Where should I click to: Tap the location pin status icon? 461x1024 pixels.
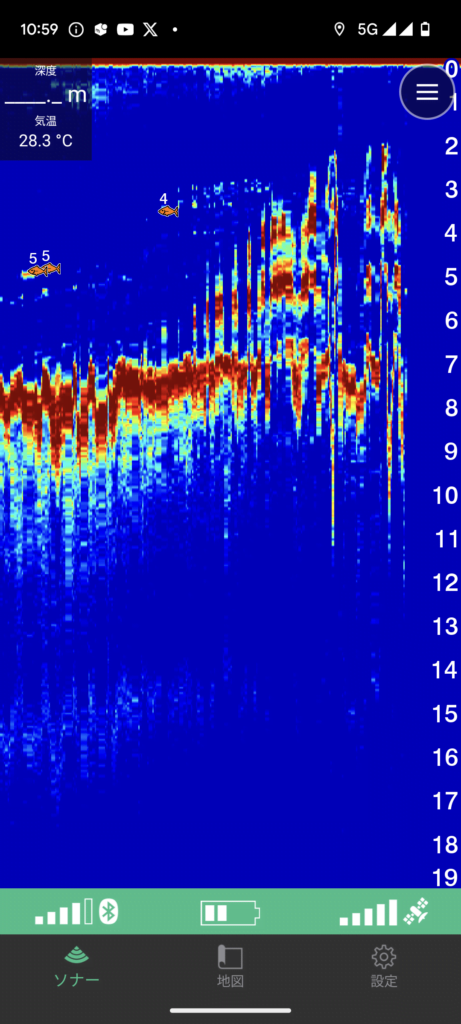(339, 29)
